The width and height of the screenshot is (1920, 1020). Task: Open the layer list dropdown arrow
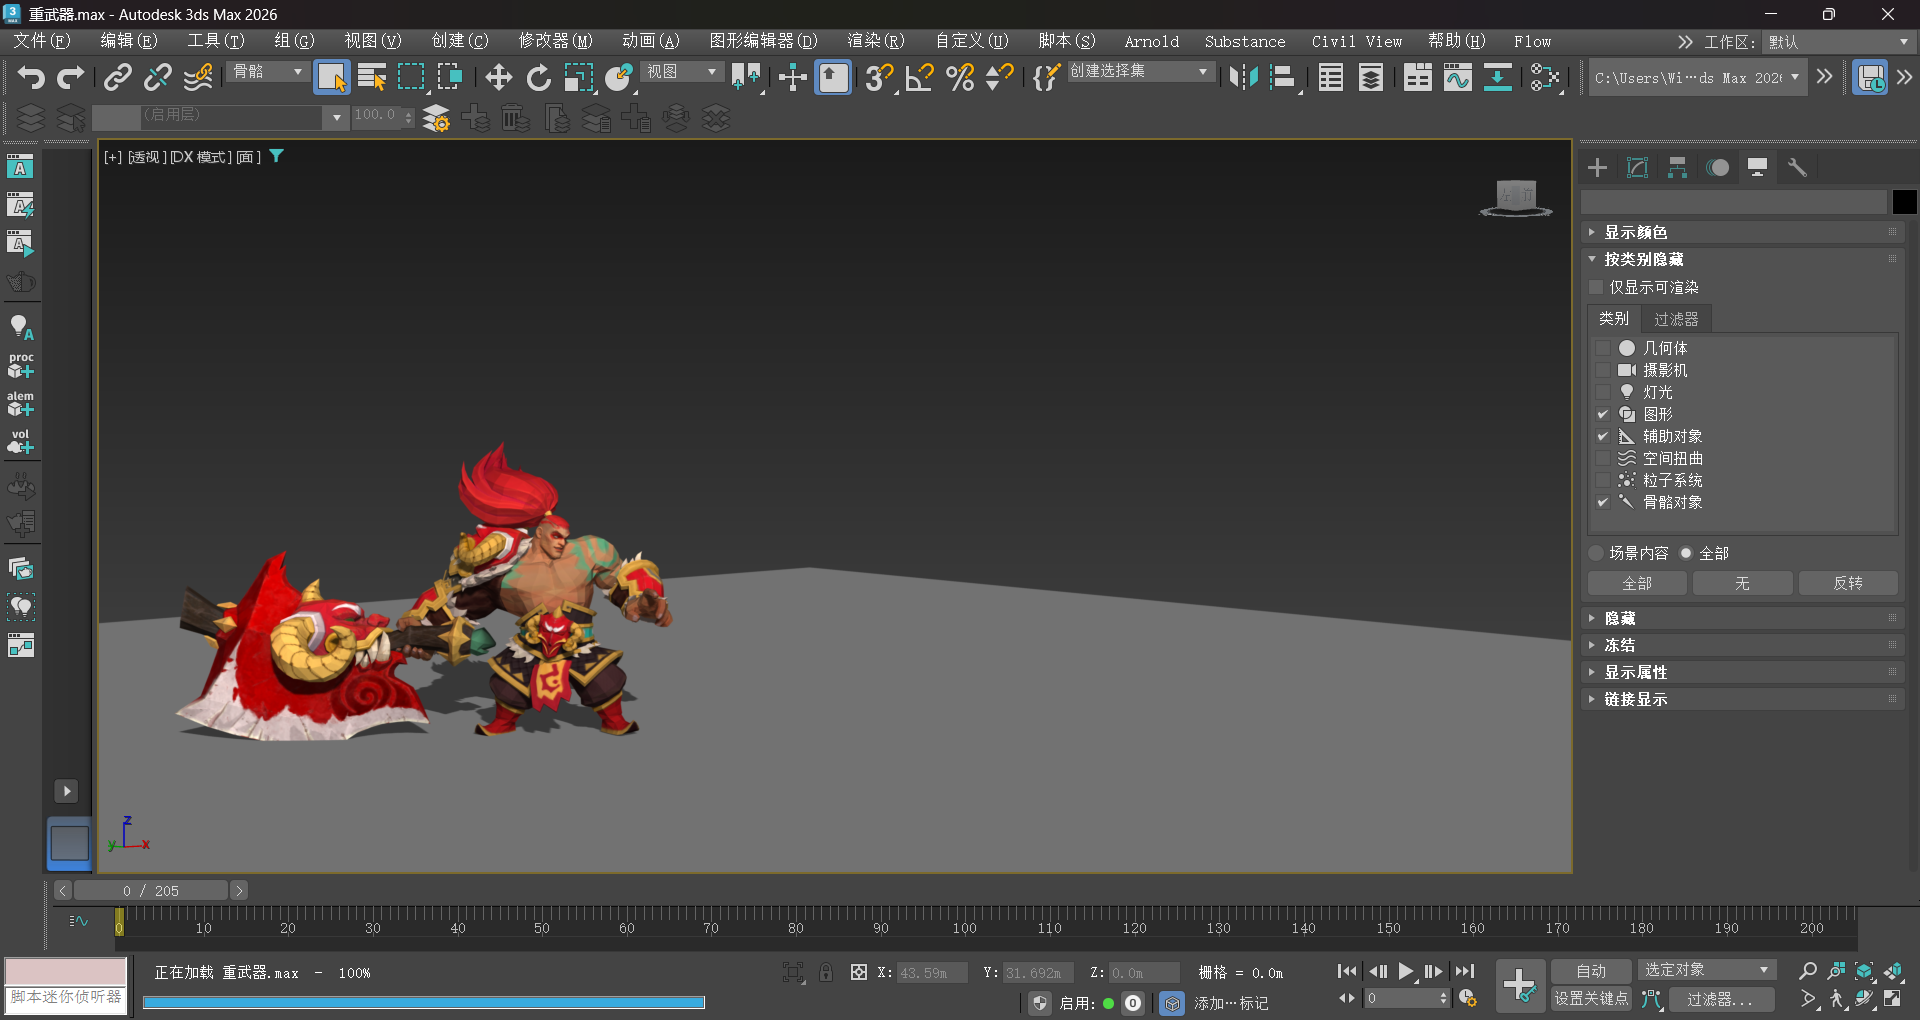pos(337,118)
